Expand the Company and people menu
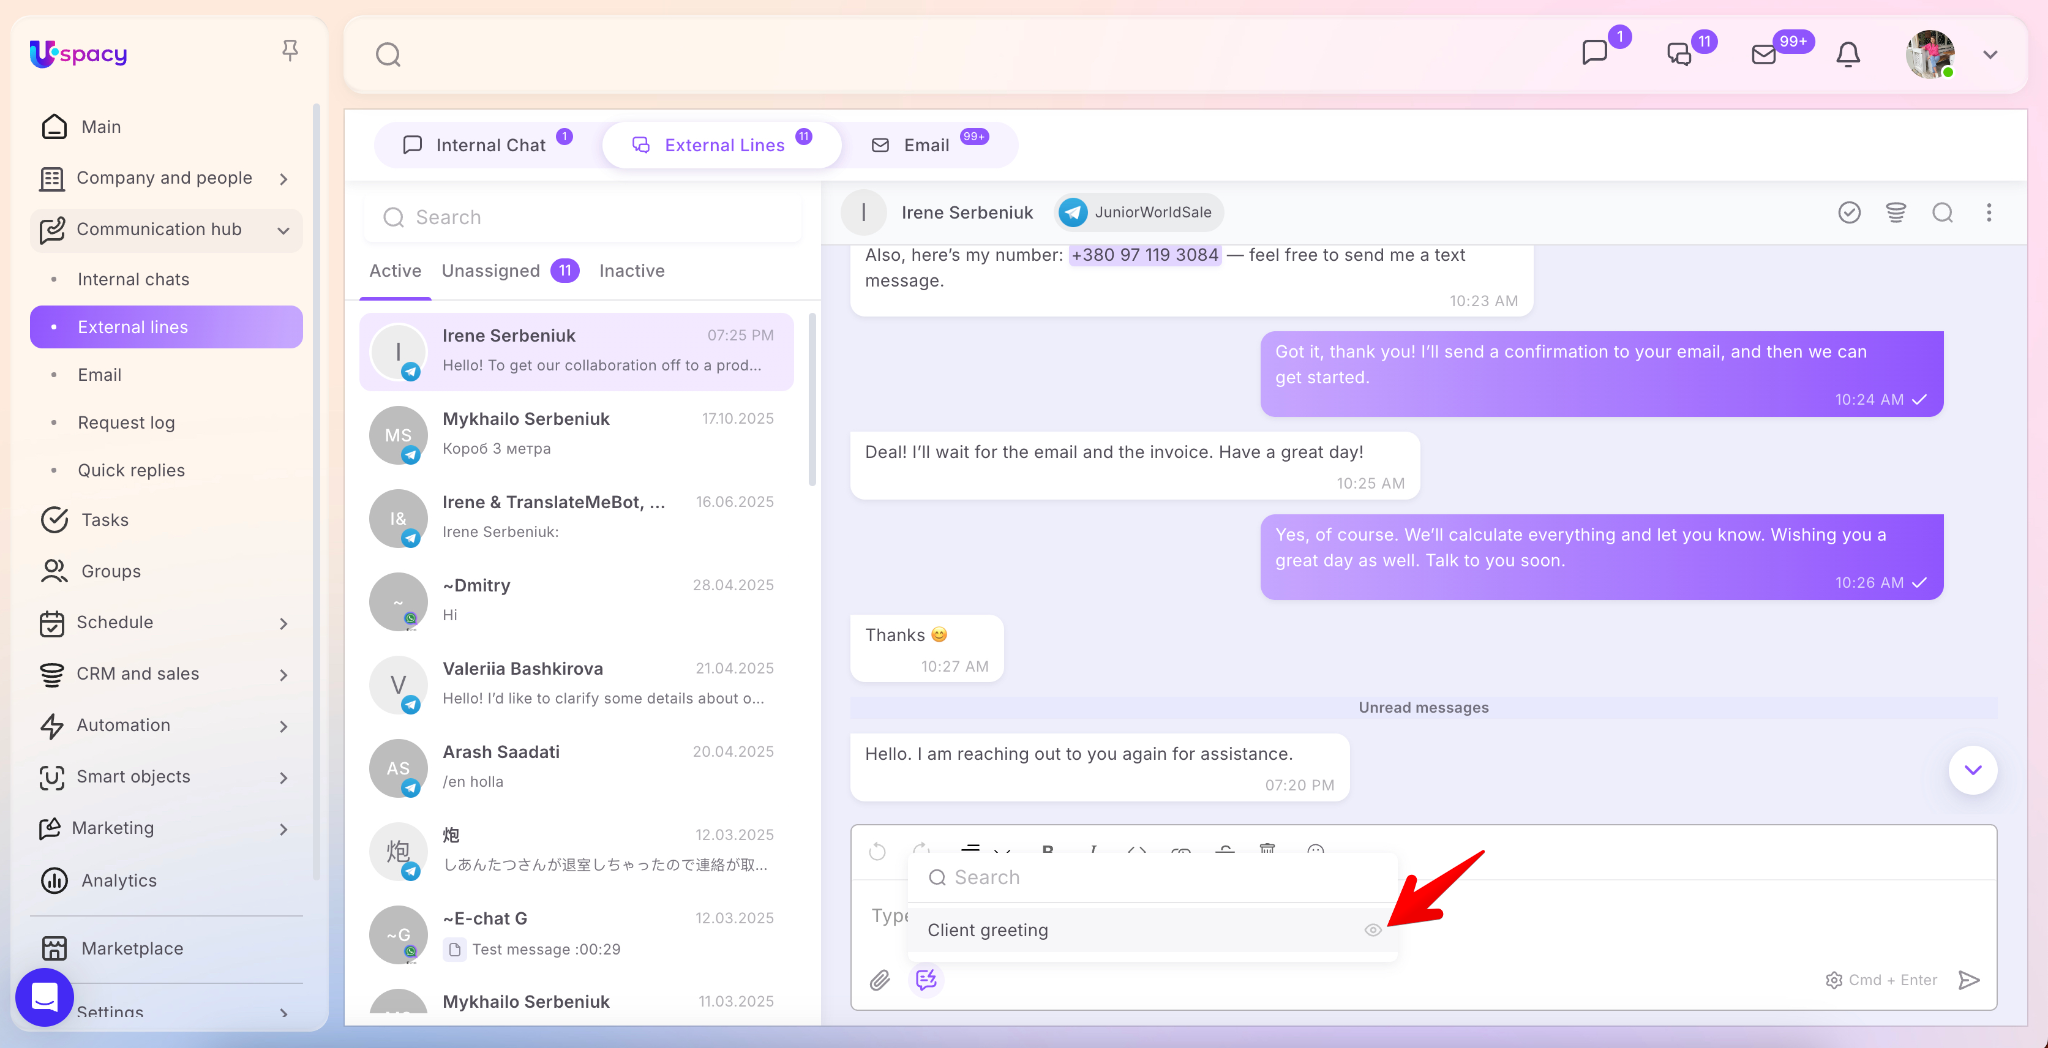Image resolution: width=2048 pixels, height=1048 pixels. 284,179
